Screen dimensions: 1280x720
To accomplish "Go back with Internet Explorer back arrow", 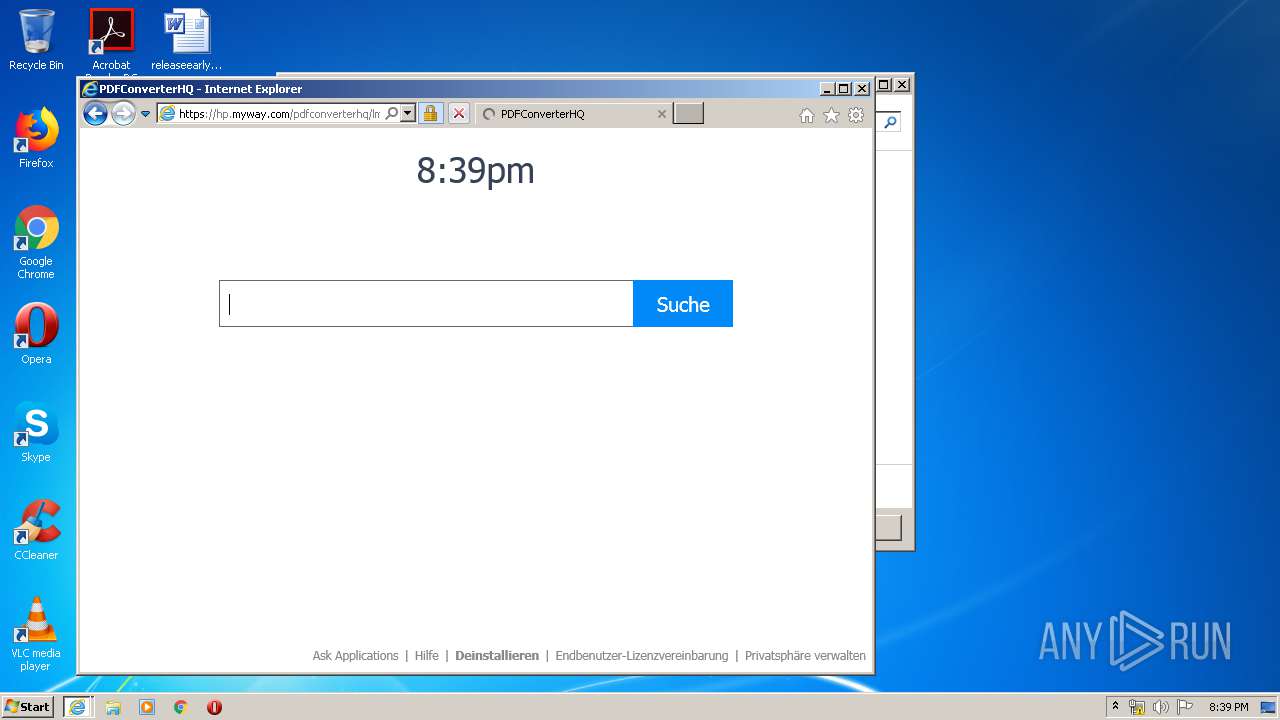I will [95, 114].
